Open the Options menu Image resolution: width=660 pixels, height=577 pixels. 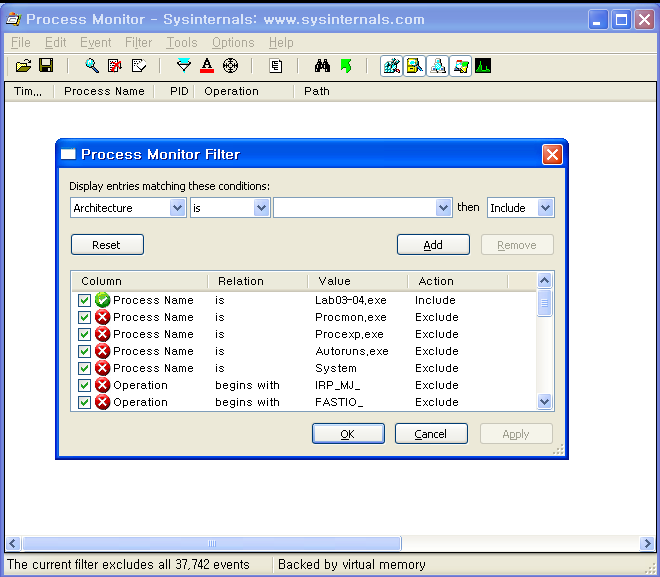click(x=233, y=43)
